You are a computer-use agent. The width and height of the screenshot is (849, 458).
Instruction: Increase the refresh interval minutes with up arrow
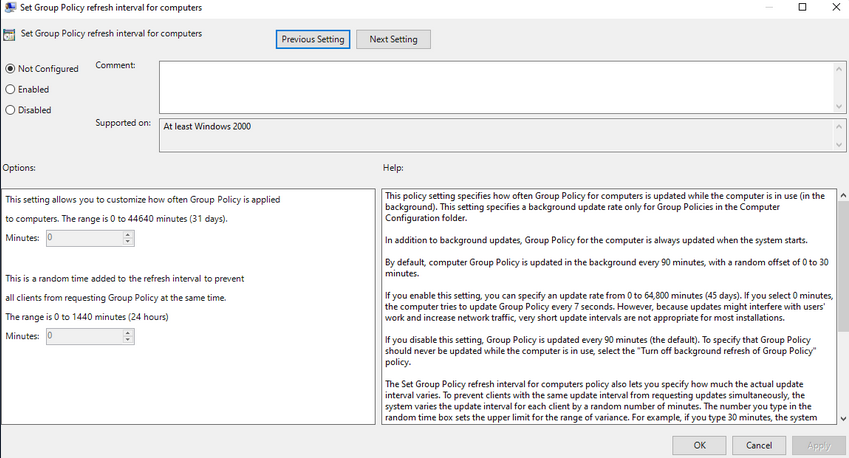pos(127,234)
